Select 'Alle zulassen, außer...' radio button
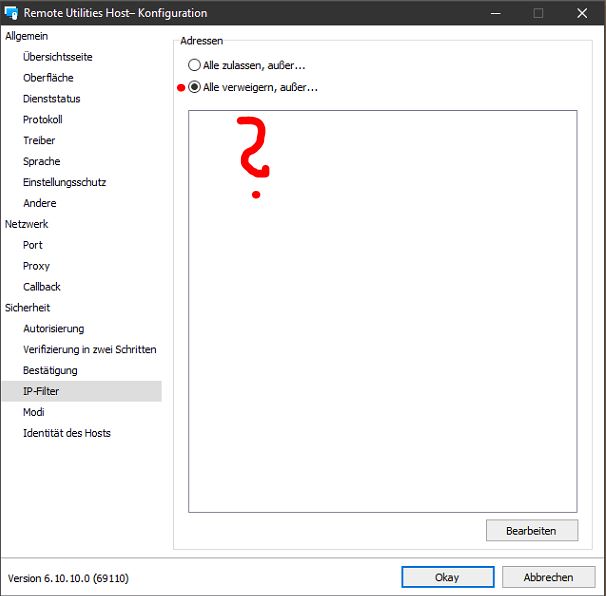This screenshot has width=606, height=596. tap(194, 65)
